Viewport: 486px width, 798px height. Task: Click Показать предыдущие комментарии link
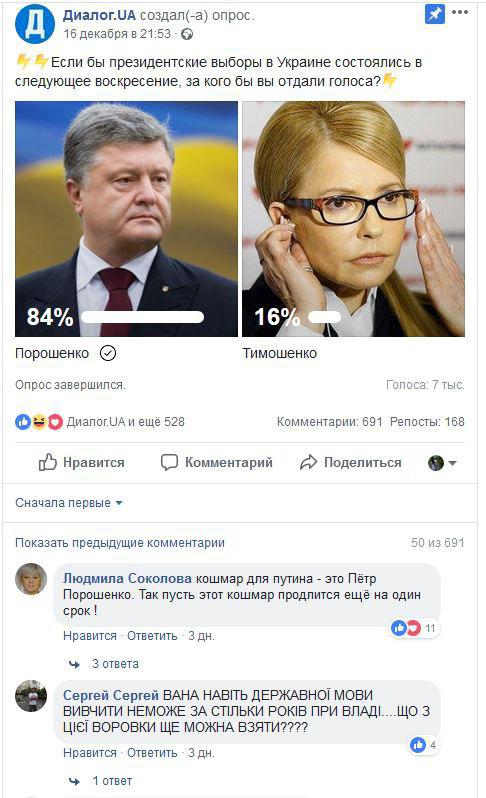click(x=120, y=543)
